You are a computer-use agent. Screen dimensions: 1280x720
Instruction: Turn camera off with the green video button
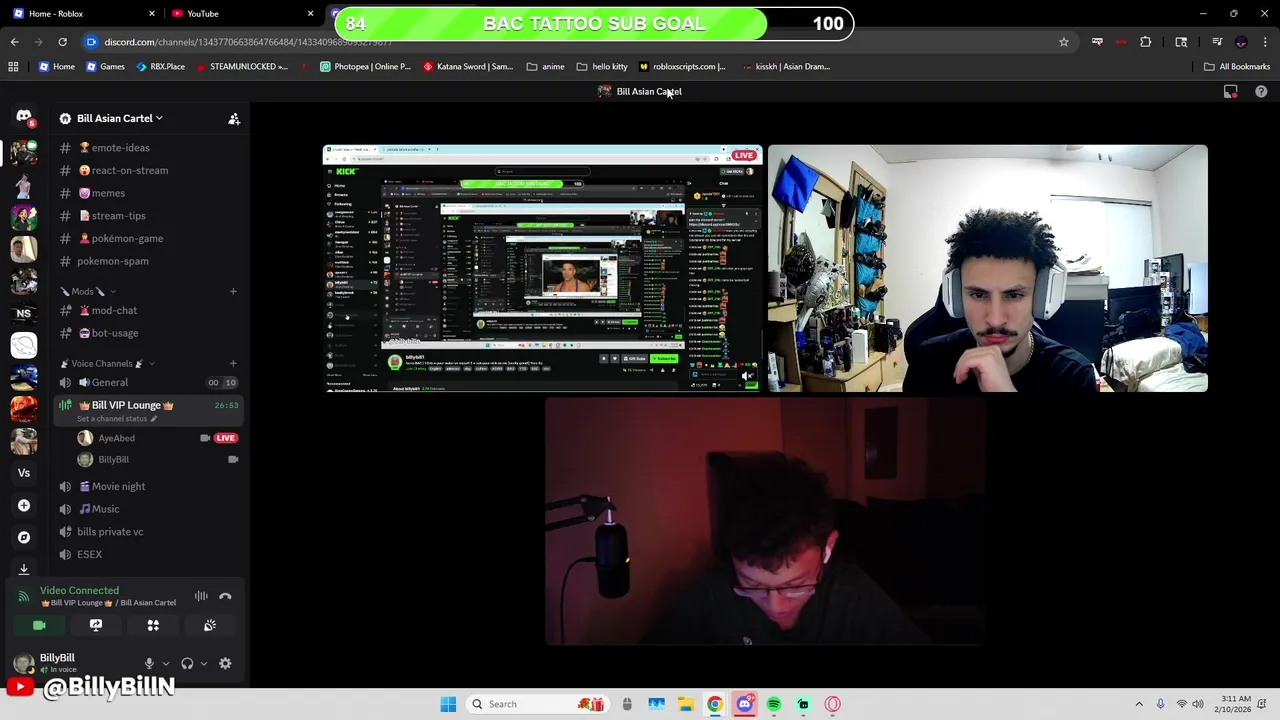pos(39,625)
